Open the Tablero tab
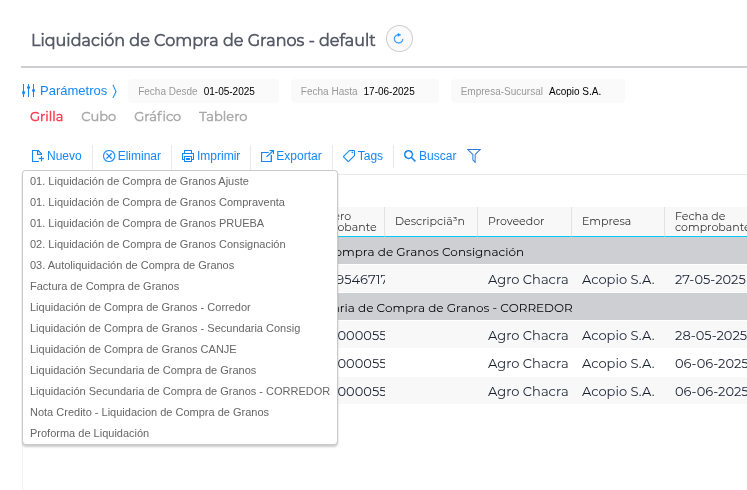The height and width of the screenshot is (490, 747). tap(223, 117)
